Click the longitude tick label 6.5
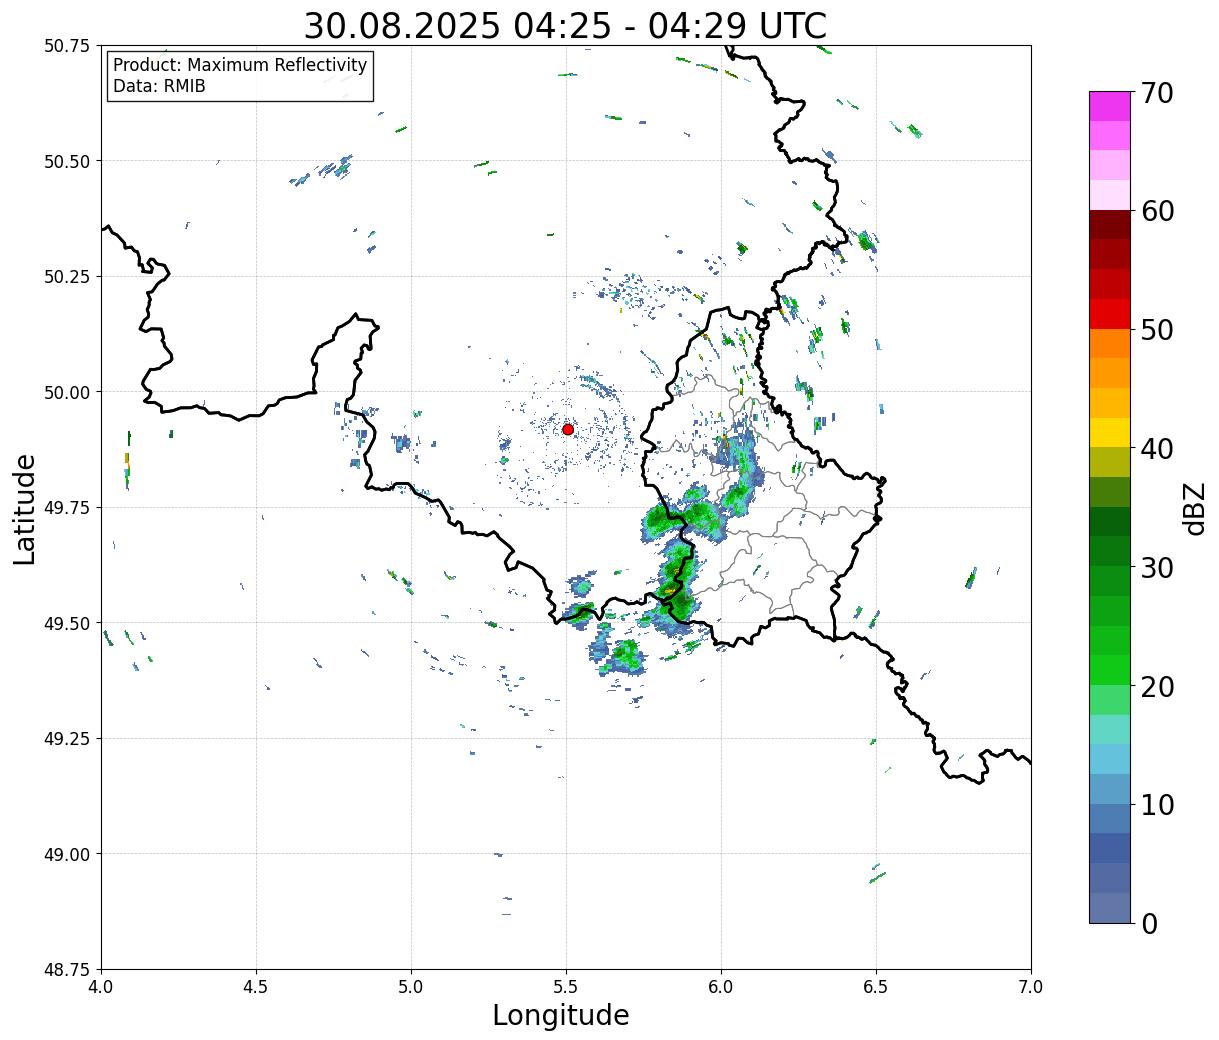1219x1040 pixels. [x=876, y=986]
